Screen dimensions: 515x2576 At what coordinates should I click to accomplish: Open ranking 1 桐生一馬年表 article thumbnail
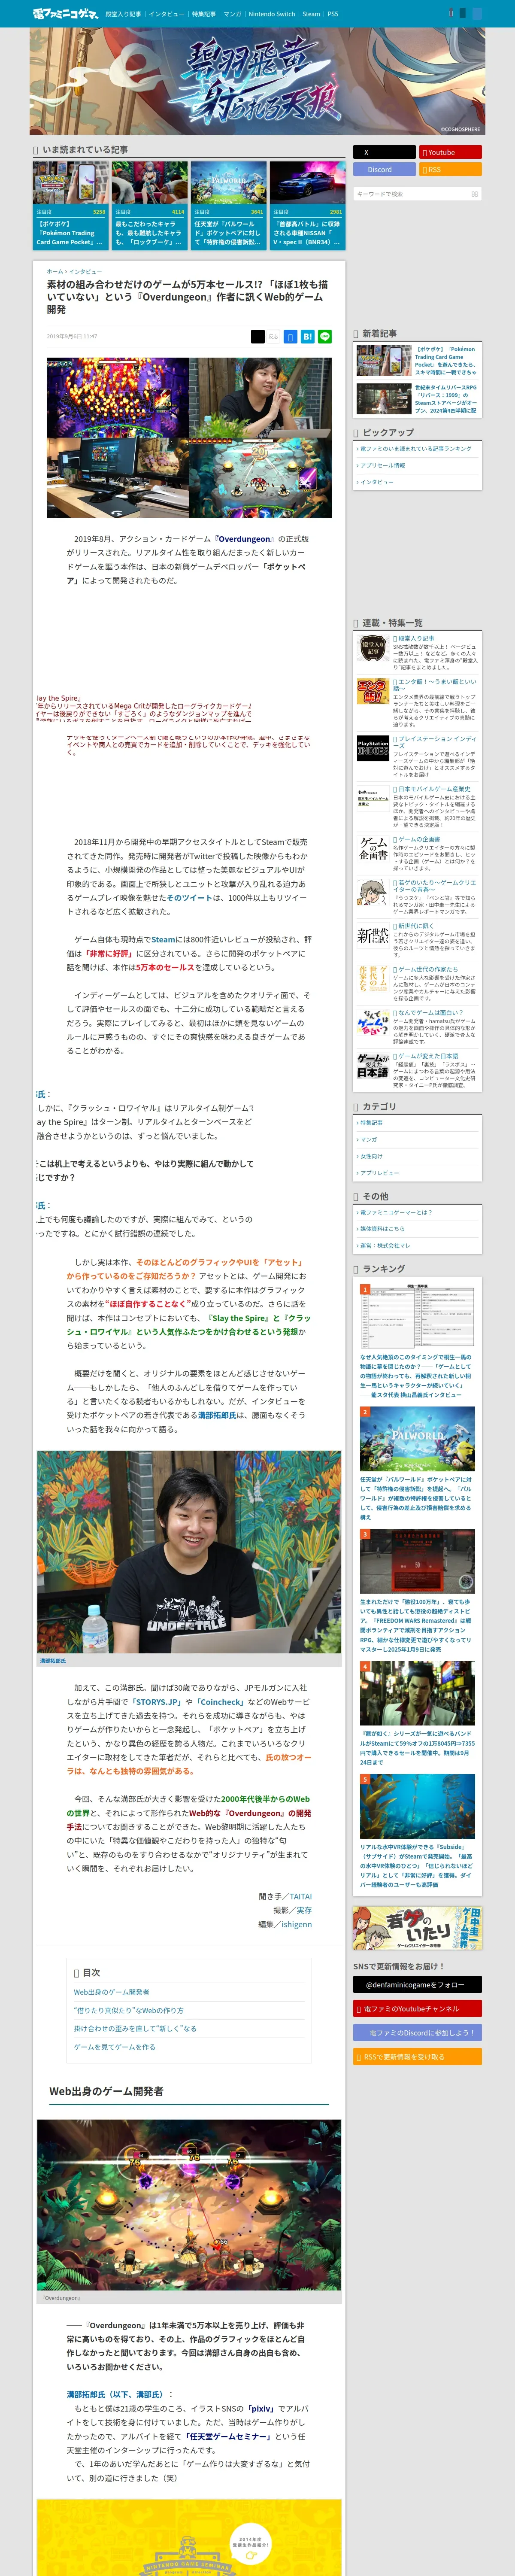pyautogui.click(x=417, y=1315)
